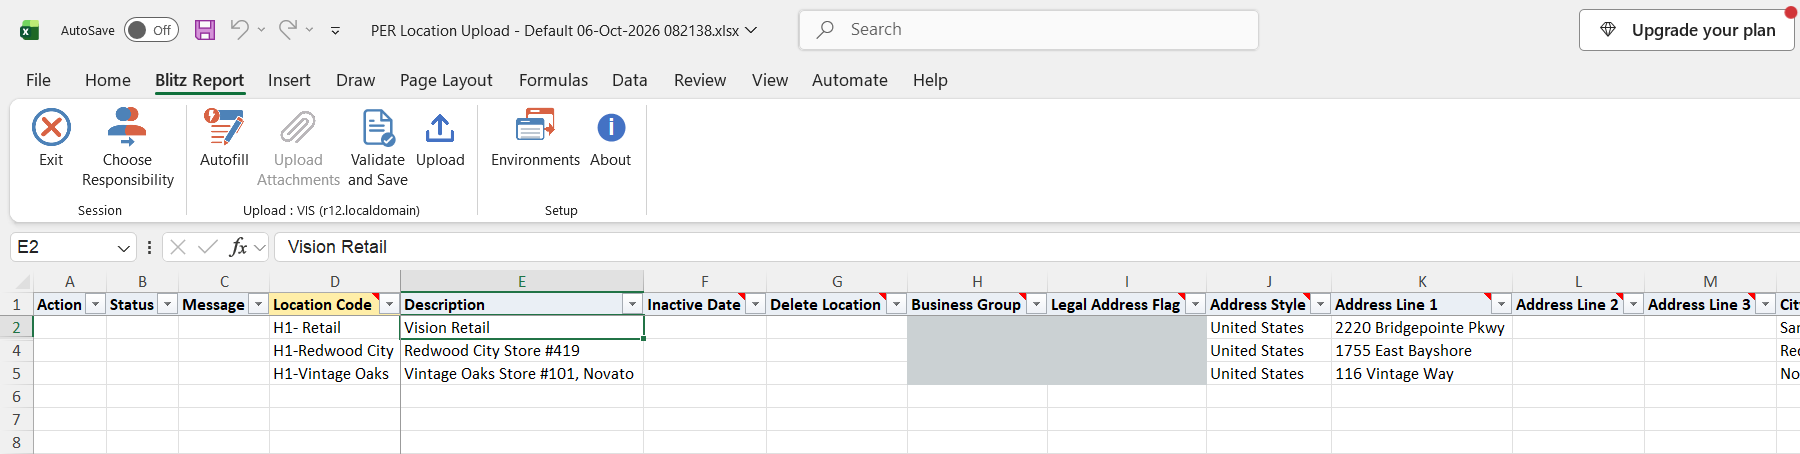Cancel formula entry X icon
This screenshot has height=454, width=1800.
[178, 247]
